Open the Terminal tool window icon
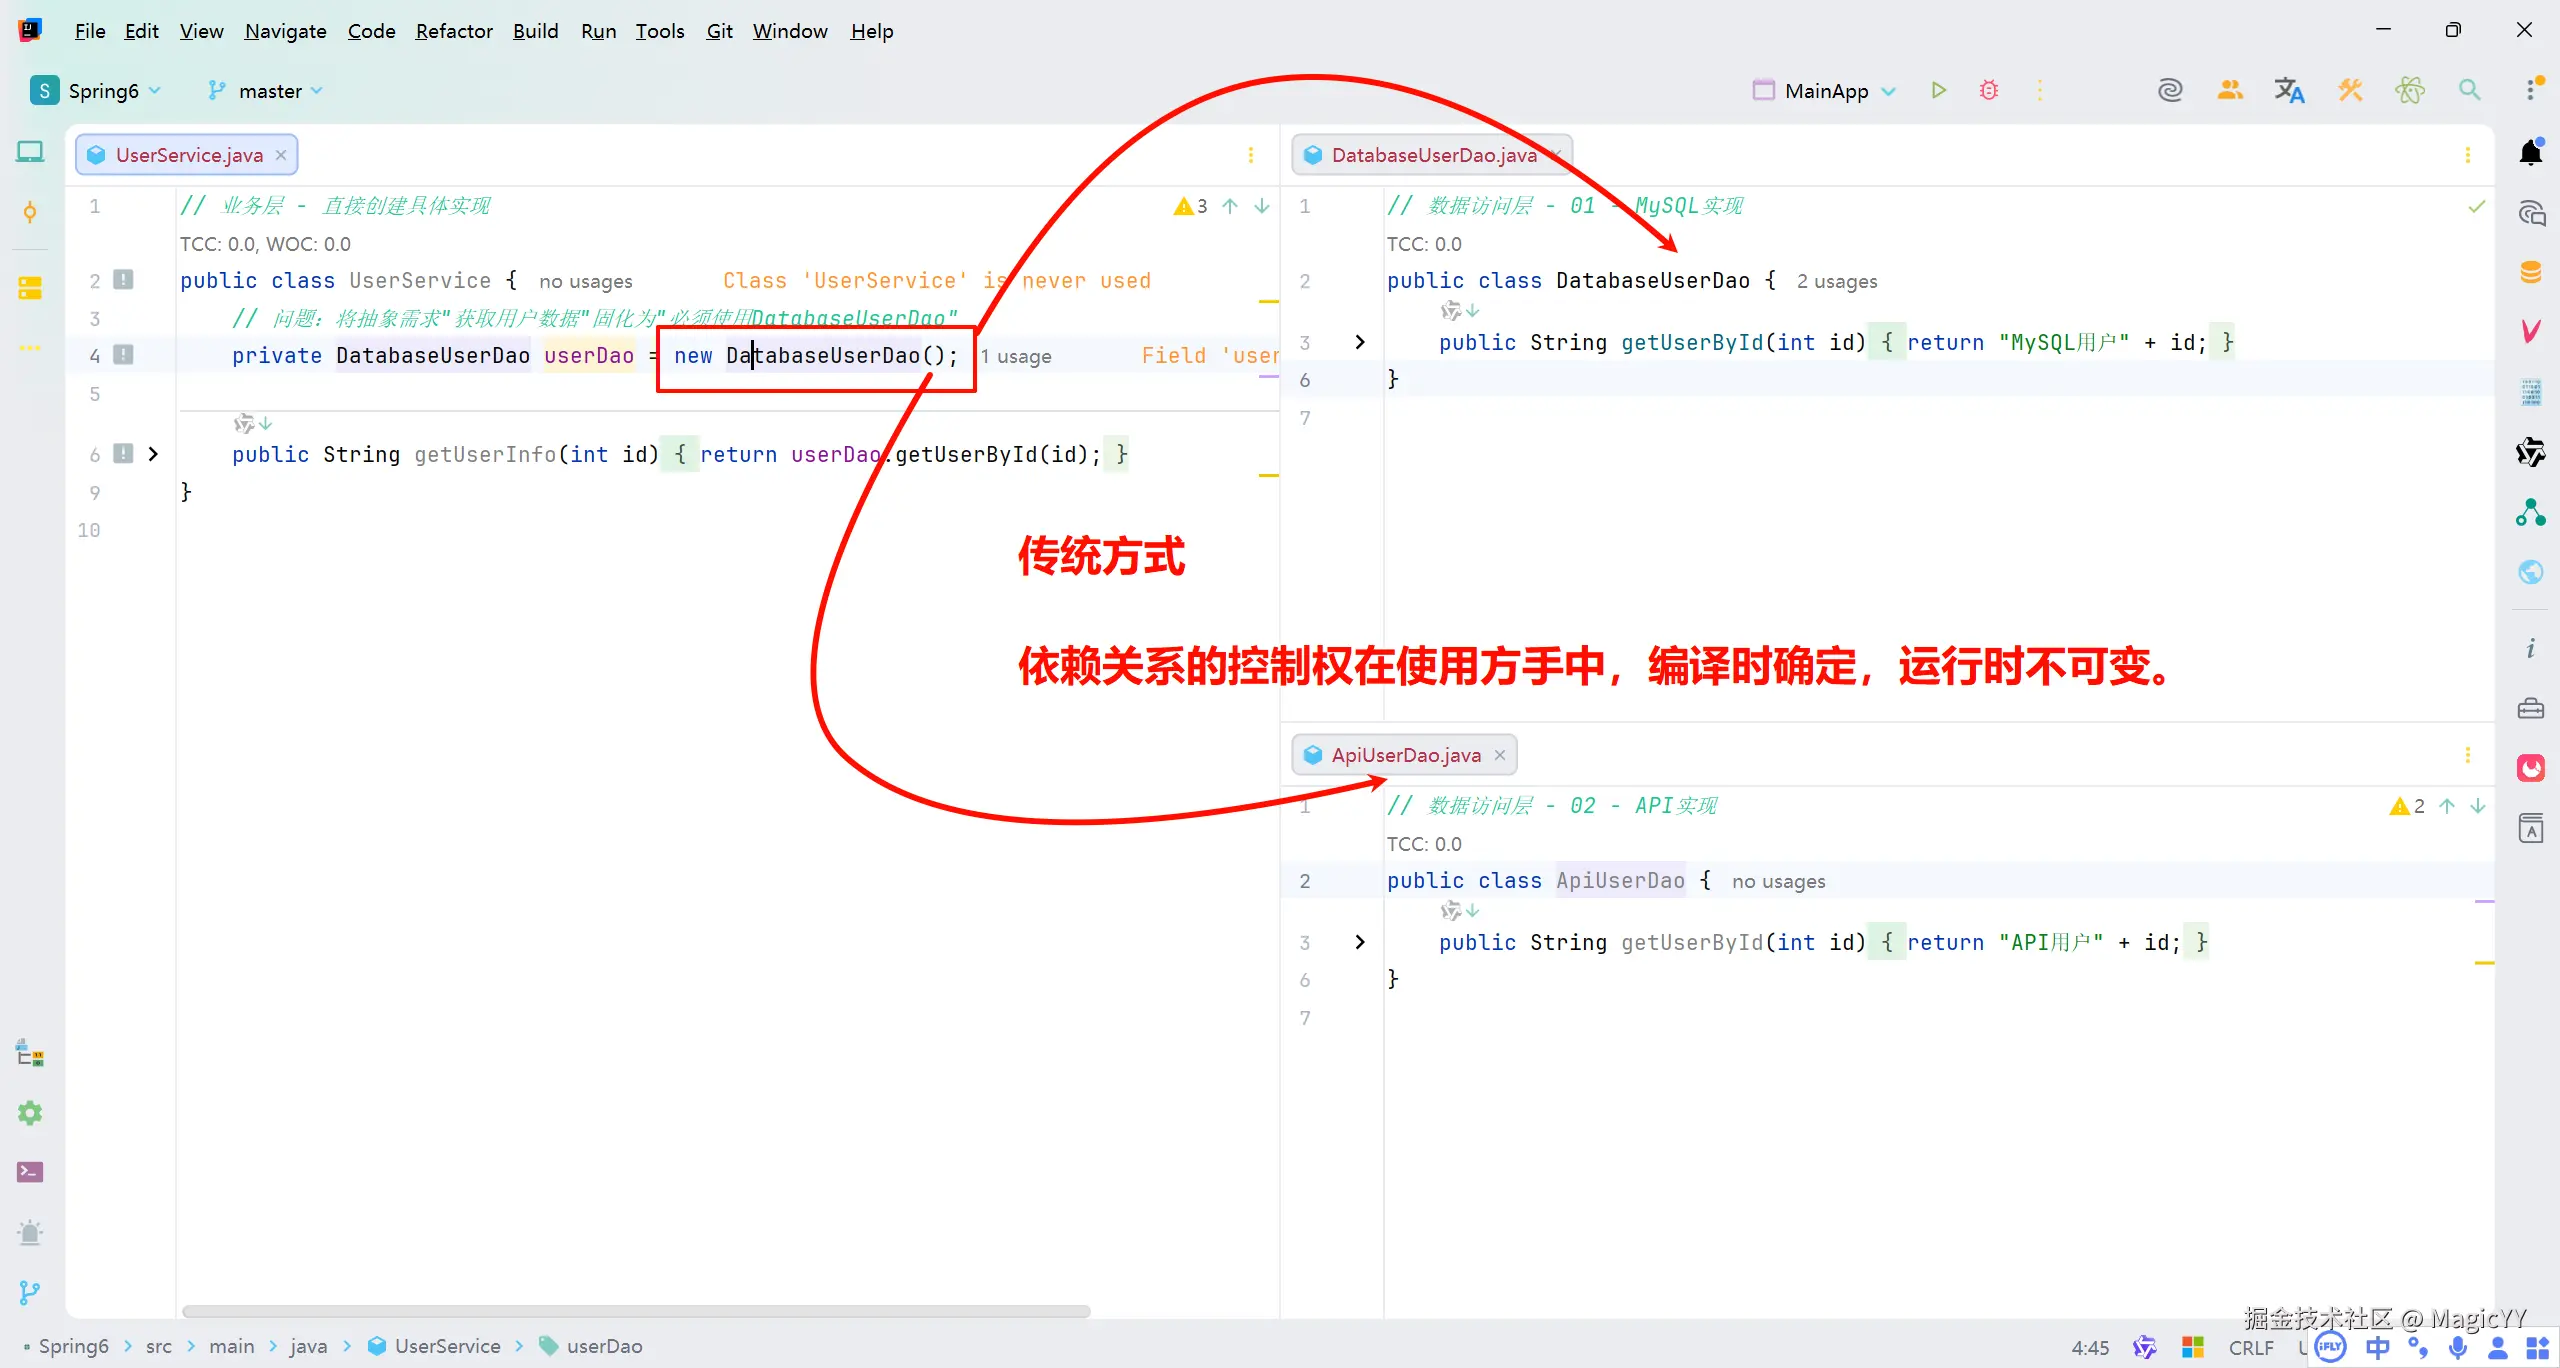The width and height of the screenshot is (2560, 1368). coord(29,1171)
